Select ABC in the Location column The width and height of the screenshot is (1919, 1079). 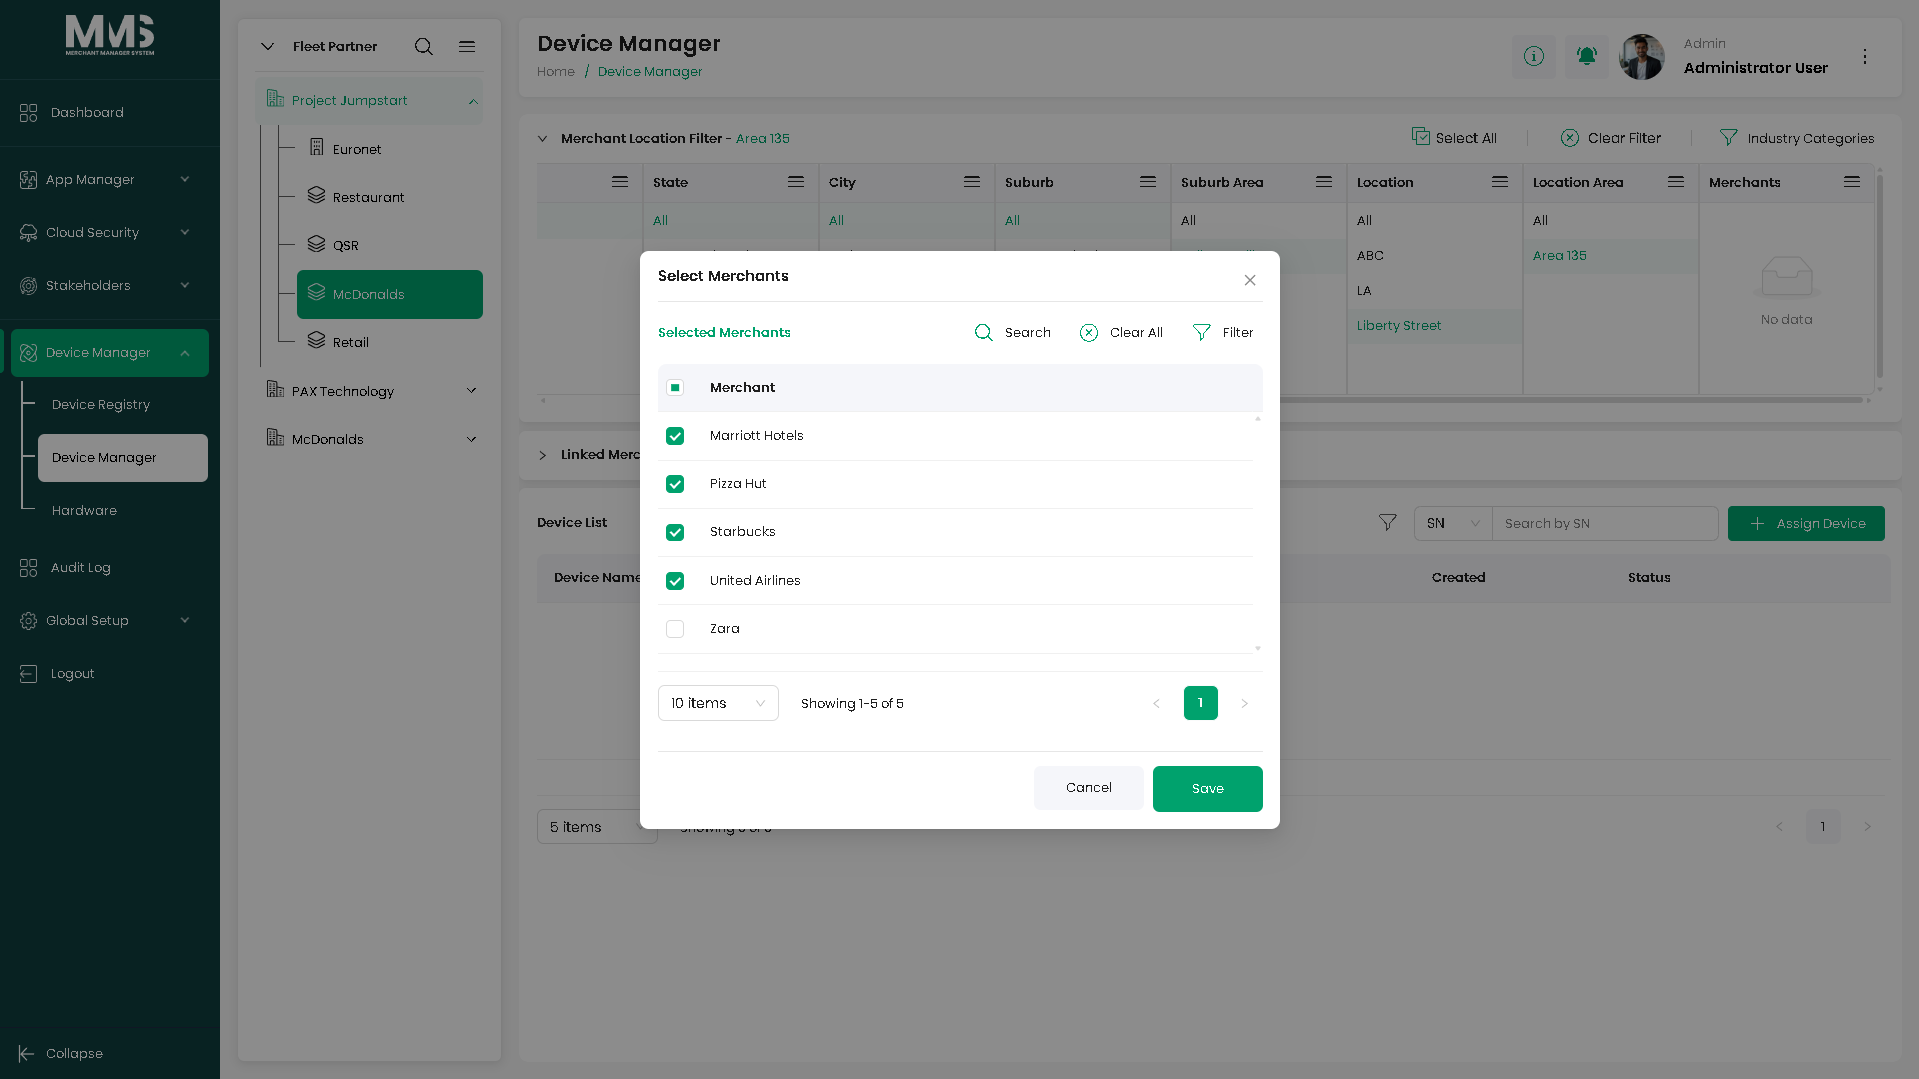tap(1371, 256)
